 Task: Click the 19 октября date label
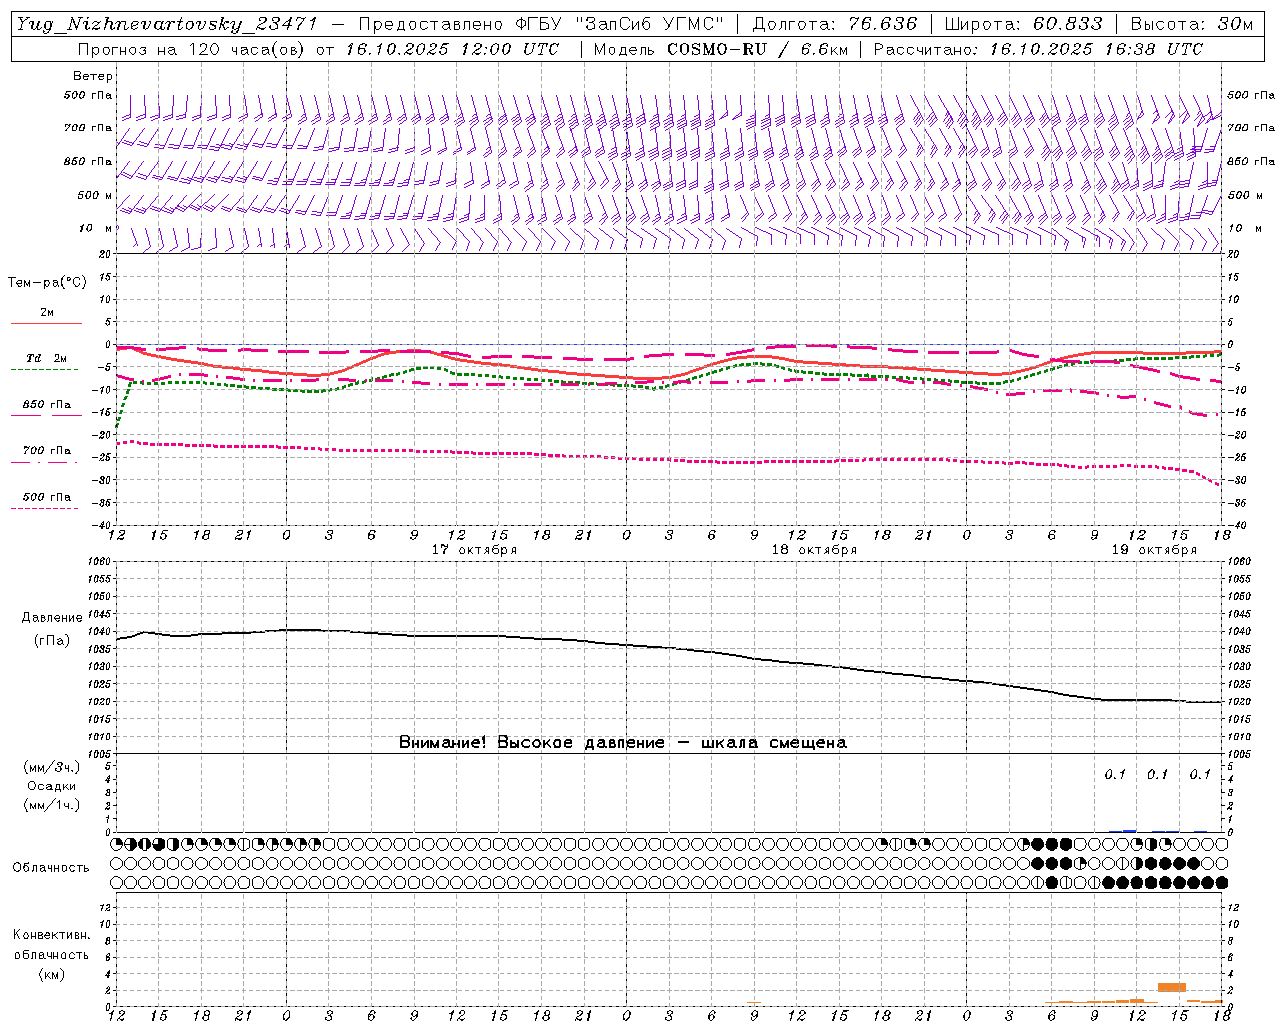(1154, 550)
